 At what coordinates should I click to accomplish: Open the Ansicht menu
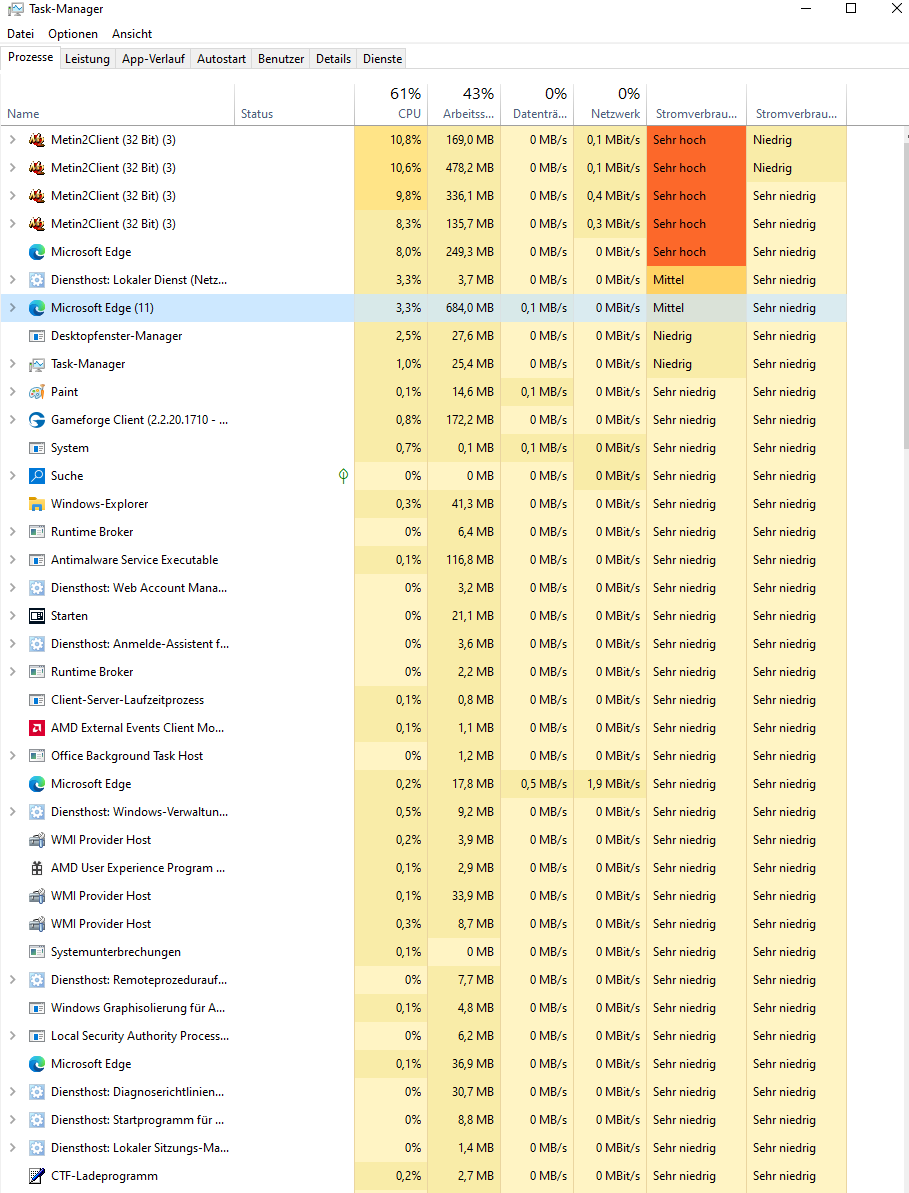click(x=132, y=33)
